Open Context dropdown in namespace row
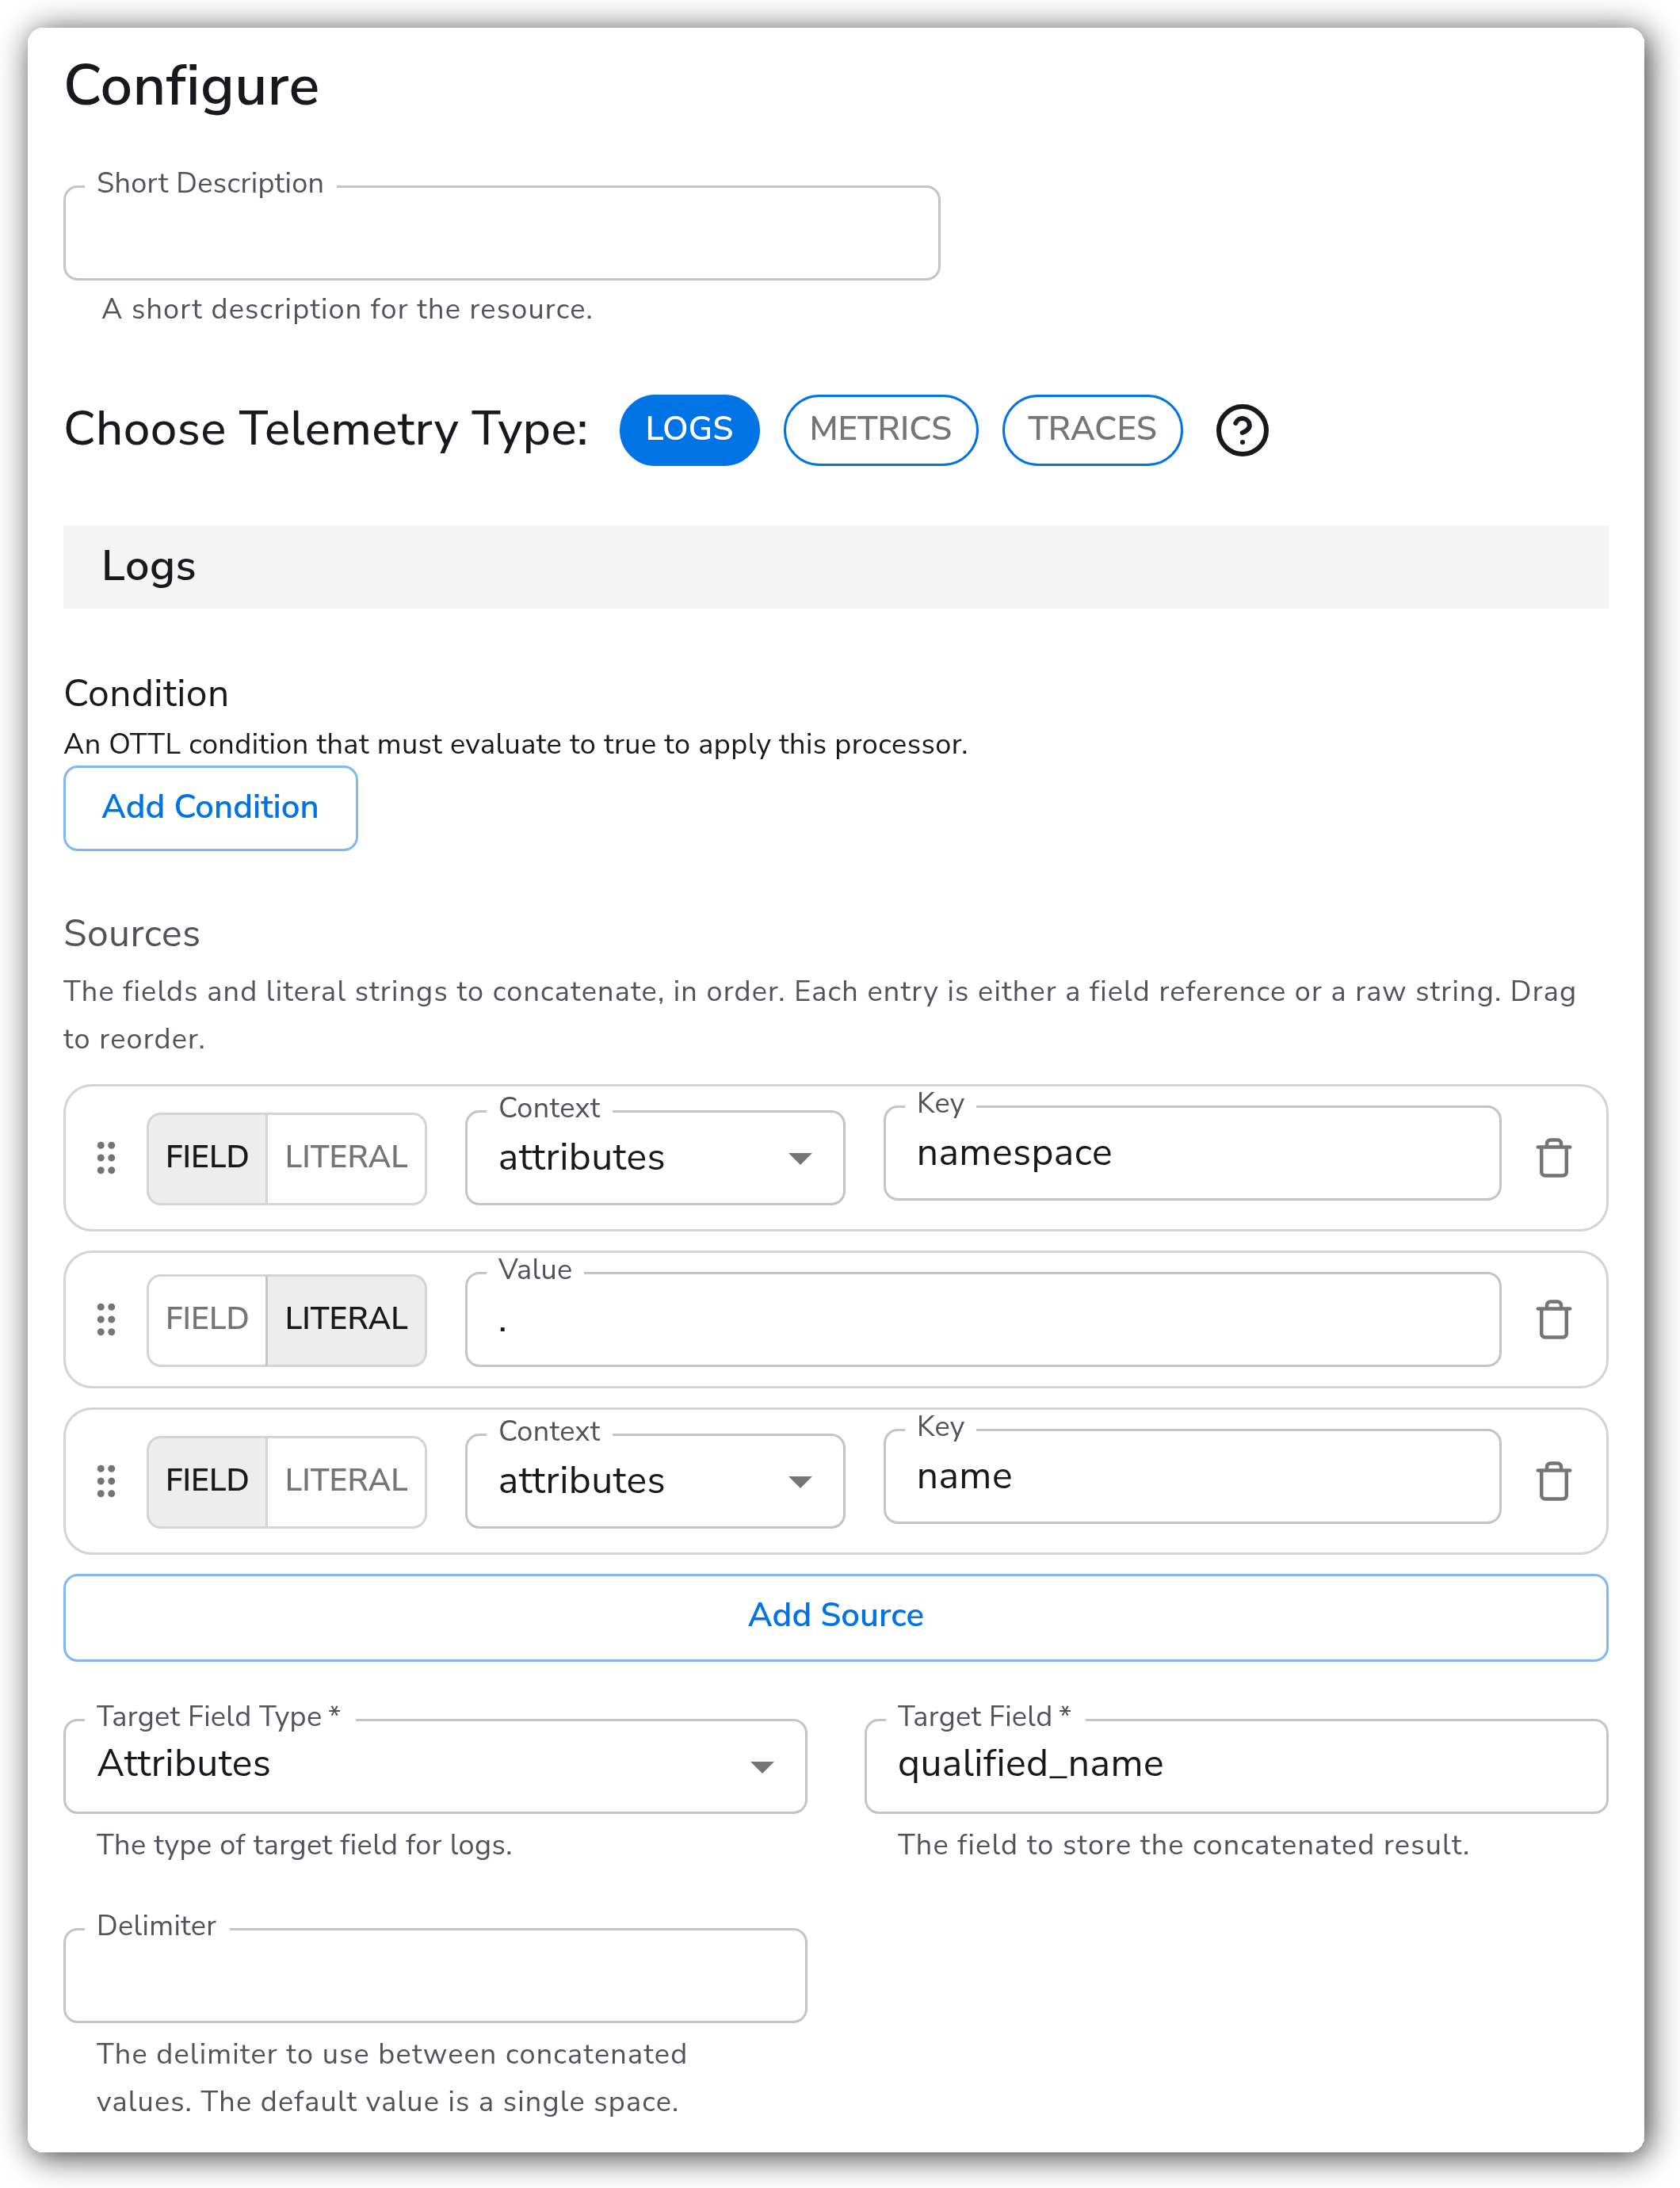Screen dimensions: 1680x2188 pos(655,1158)
